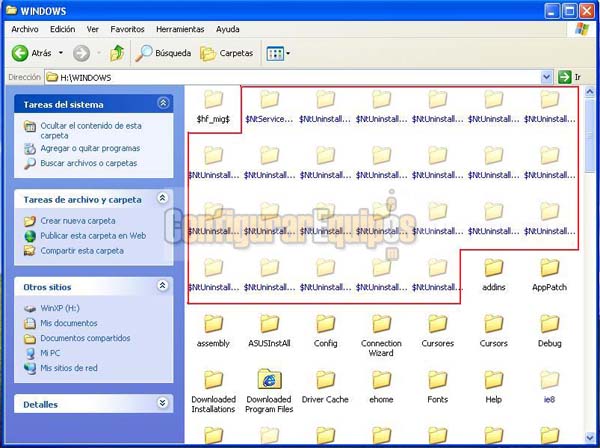Select the Fonts folder icon
This screenshot has width=600, height=448.
pyautogui.click(x=438, y=380)
